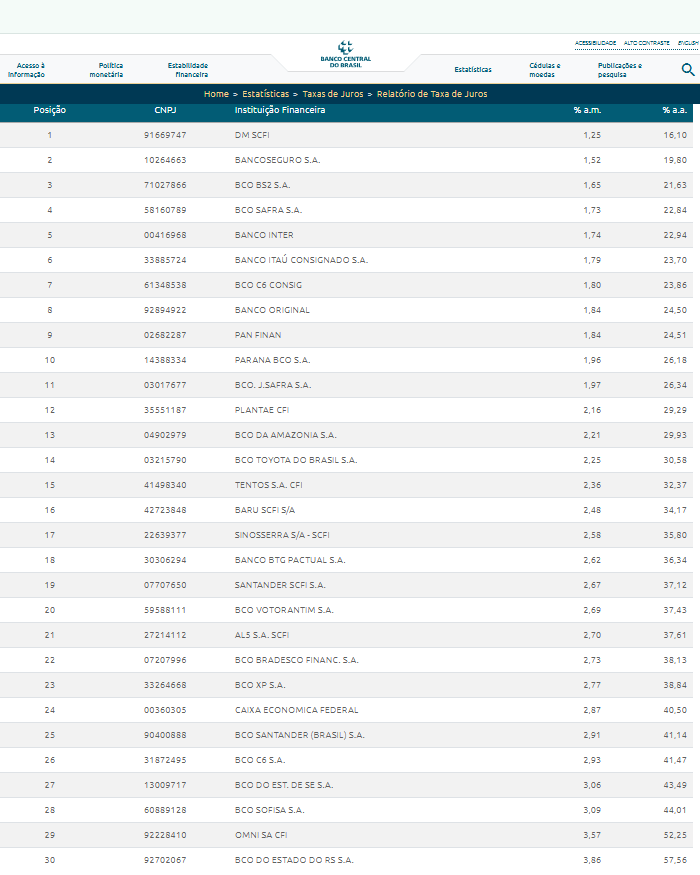Select BCO BS2 S.A. institution name
The height and width of the screenshot is (875, 700).
tap(262, 185)
